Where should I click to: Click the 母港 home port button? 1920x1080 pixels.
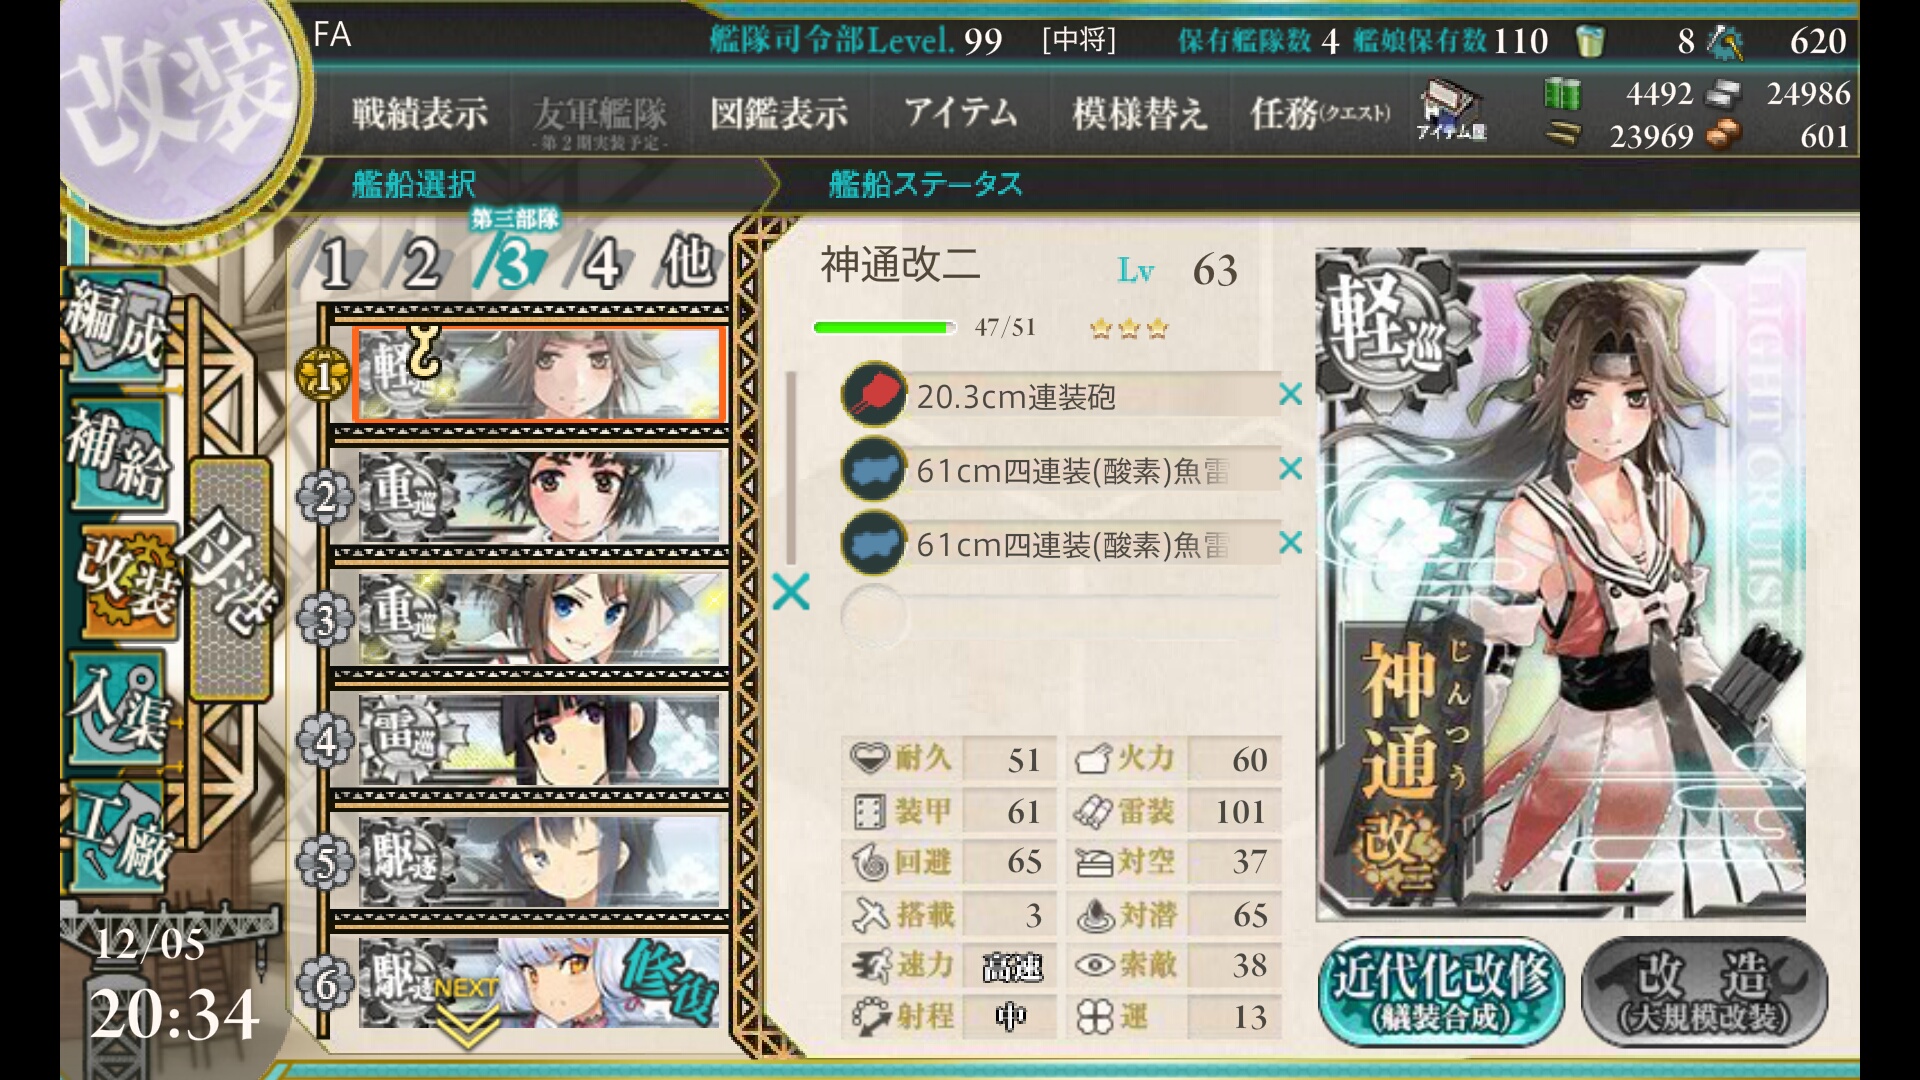tap(231, 579)
